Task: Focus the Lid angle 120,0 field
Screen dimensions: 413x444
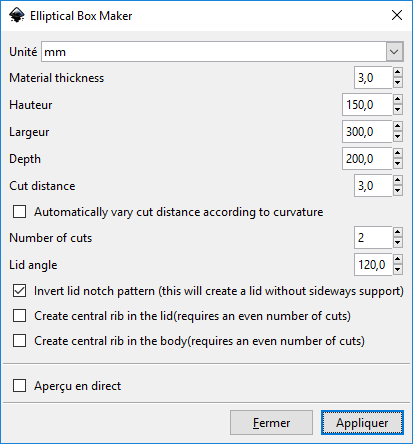Action: tap(373, 265)
